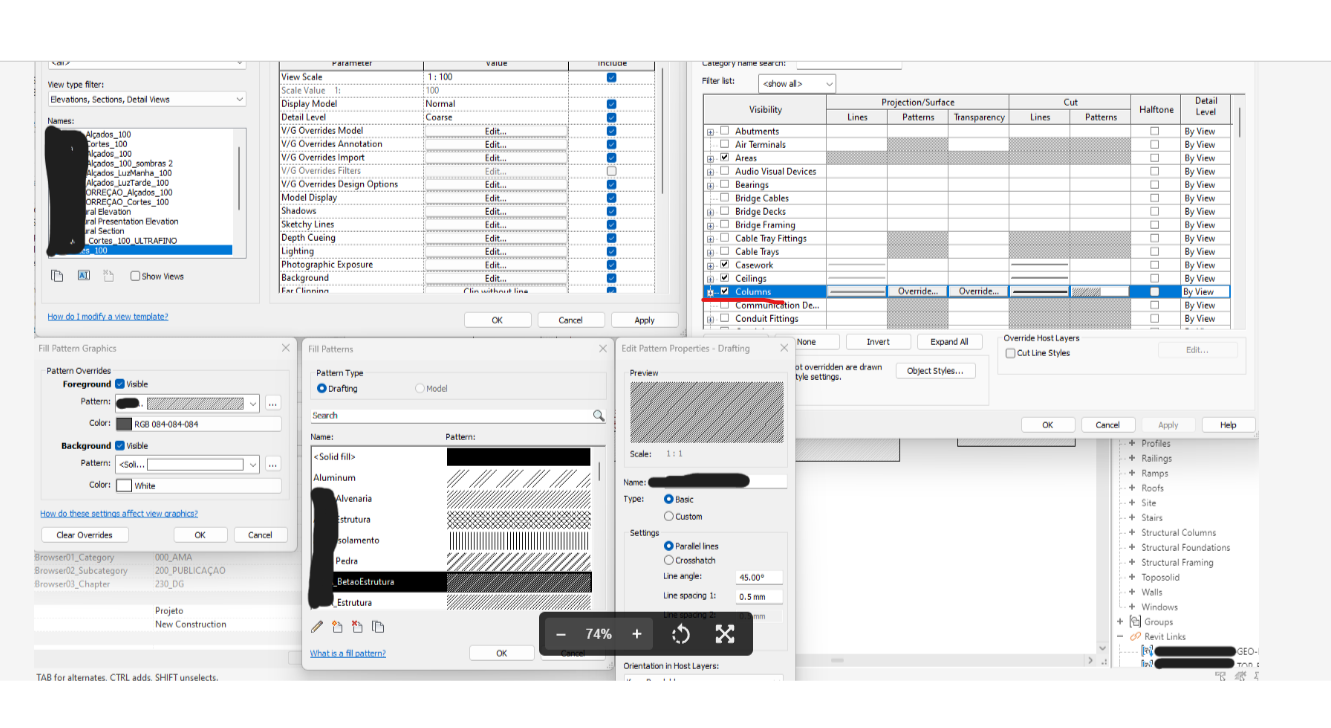The width and height of the screenshot is (1331, 728).
Task: Delete the selected fill pattern
Action: click(358, 627)
